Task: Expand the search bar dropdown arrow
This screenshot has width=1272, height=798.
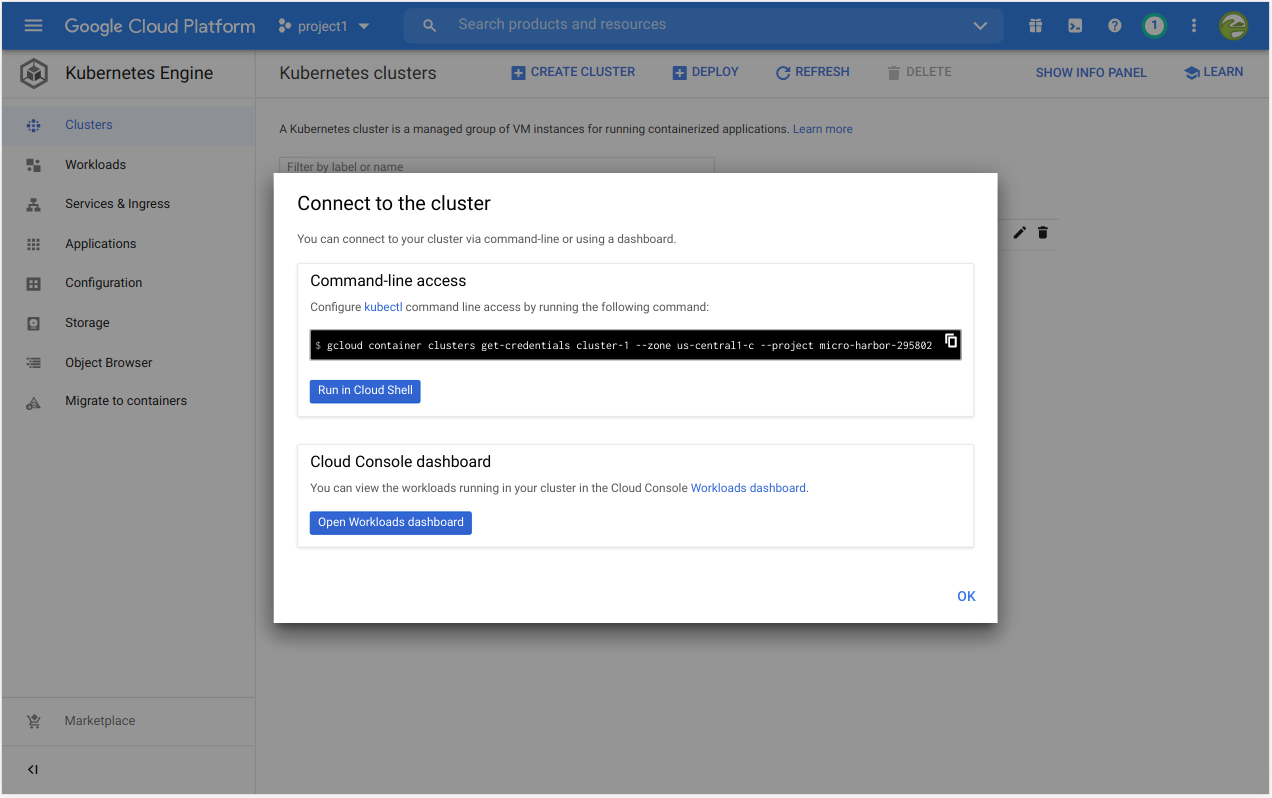Action: [x=980, y=26]
